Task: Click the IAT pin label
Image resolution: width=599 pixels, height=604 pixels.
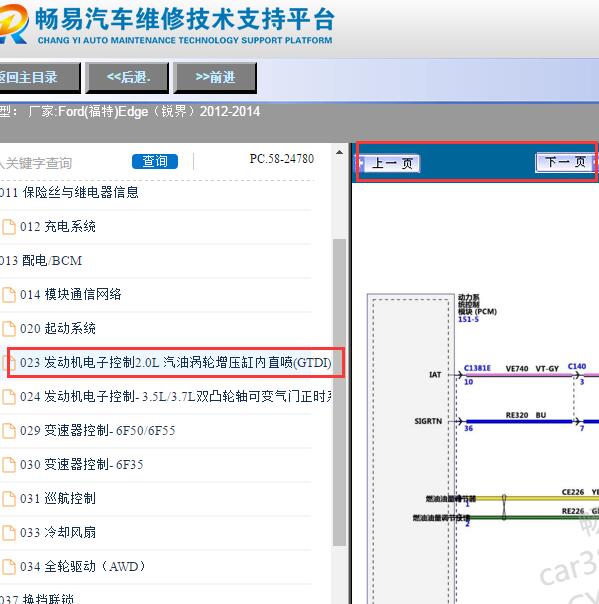Action: [x=435, y=374]
